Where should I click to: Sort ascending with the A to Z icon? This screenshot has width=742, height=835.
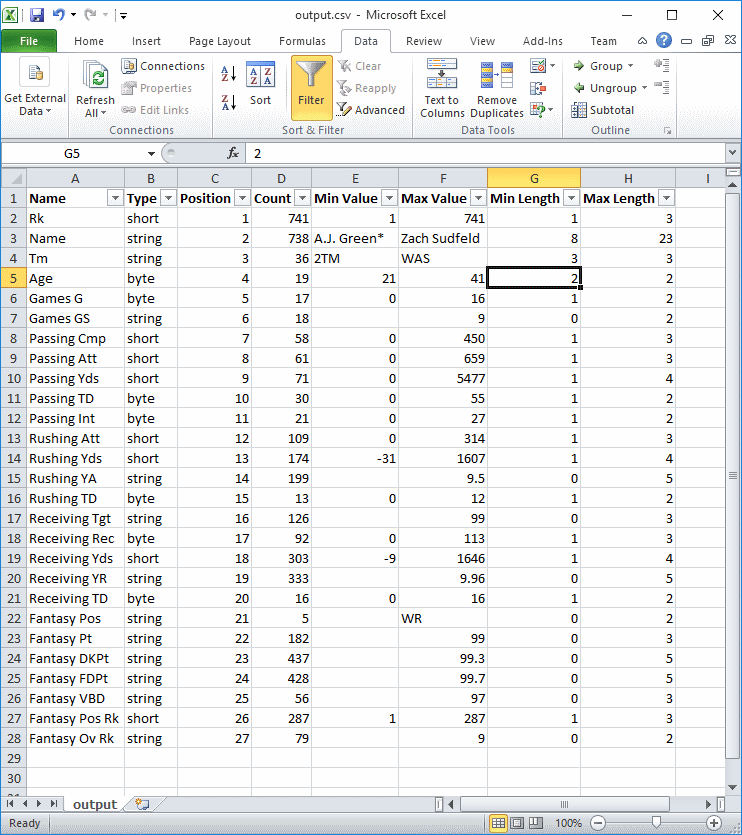point(229,73)
